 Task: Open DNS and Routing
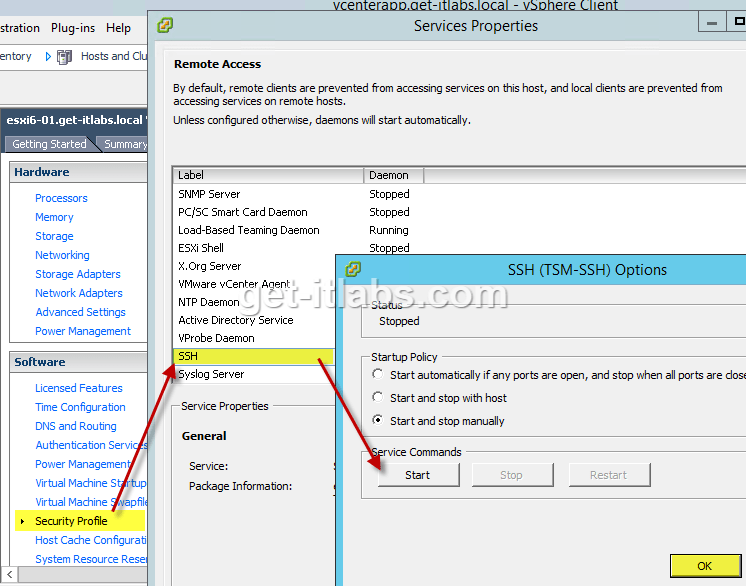76,426
